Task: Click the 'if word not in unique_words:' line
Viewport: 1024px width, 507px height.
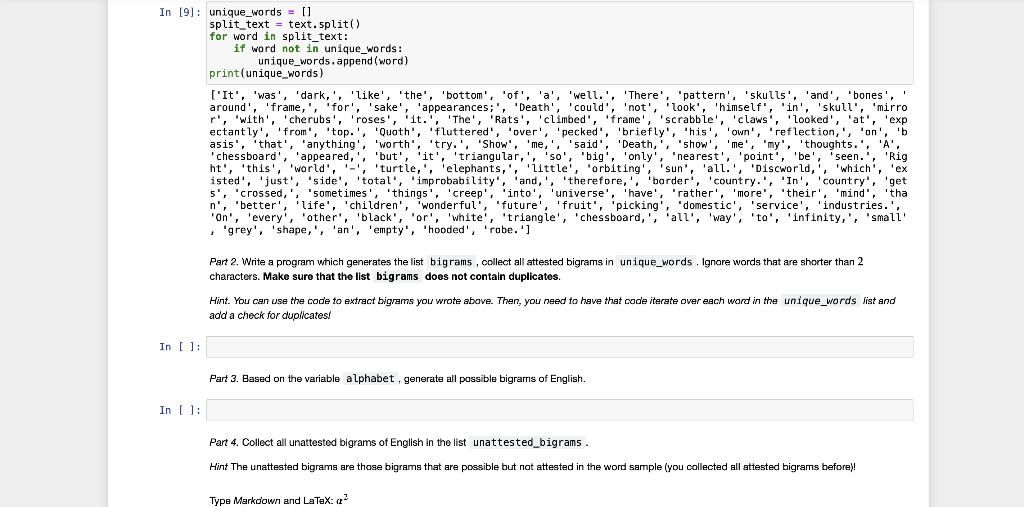Action: [318, 49]
